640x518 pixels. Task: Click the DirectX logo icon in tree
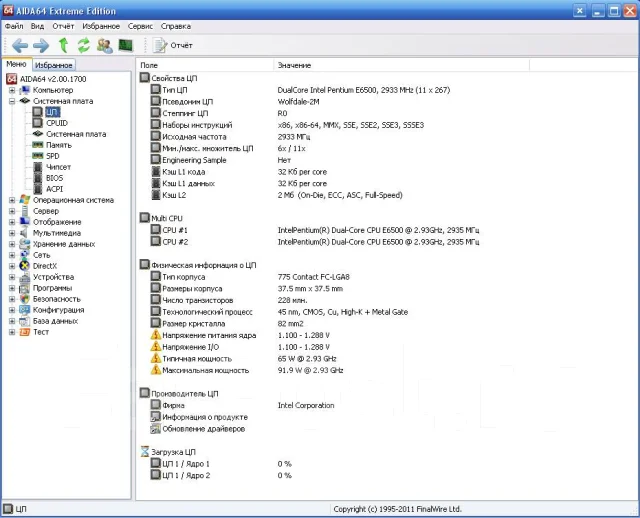click(x=25, y=266)
